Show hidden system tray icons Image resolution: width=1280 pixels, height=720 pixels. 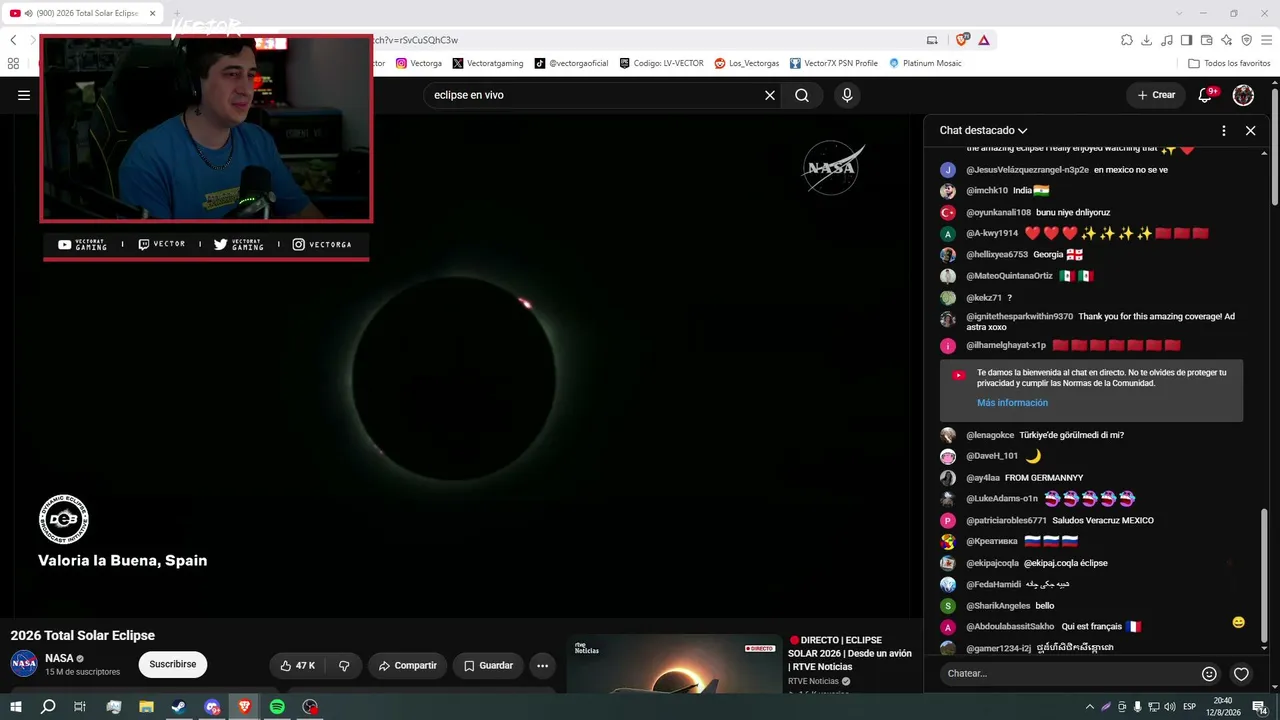click(1089, 707)
